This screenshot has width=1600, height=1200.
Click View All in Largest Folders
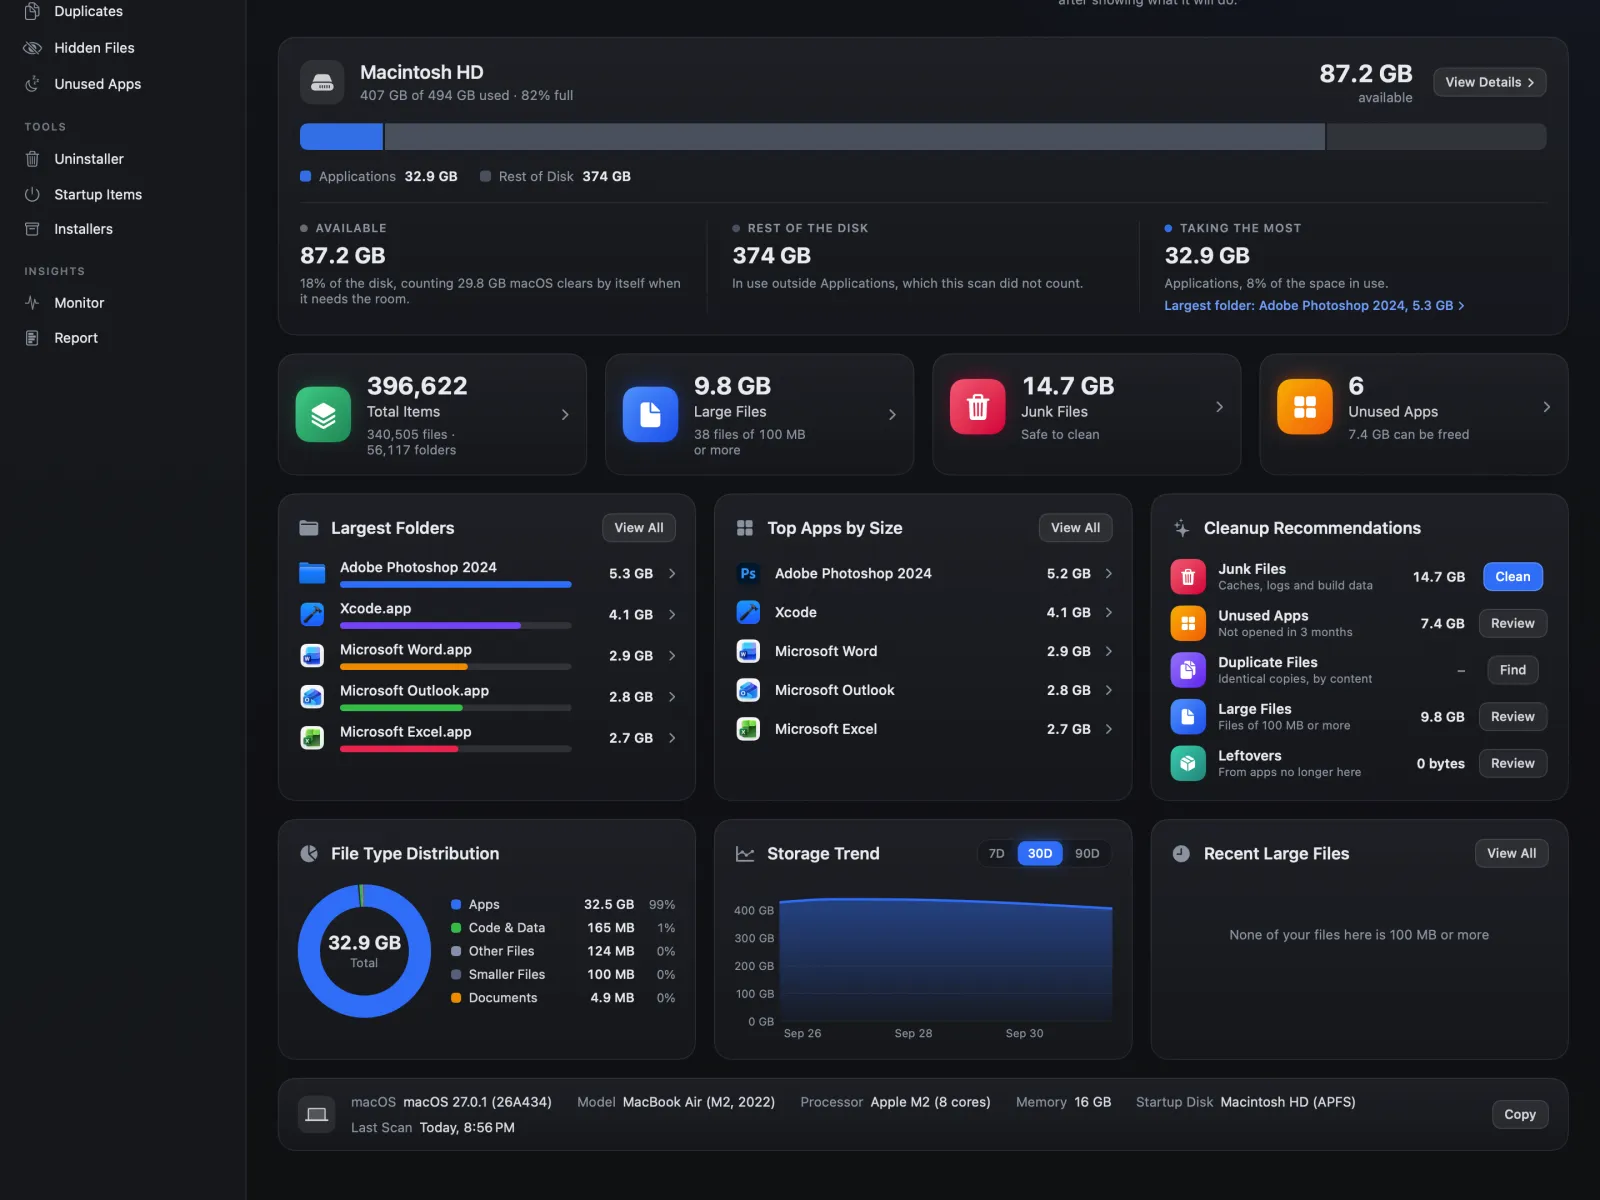coord(638,528)
